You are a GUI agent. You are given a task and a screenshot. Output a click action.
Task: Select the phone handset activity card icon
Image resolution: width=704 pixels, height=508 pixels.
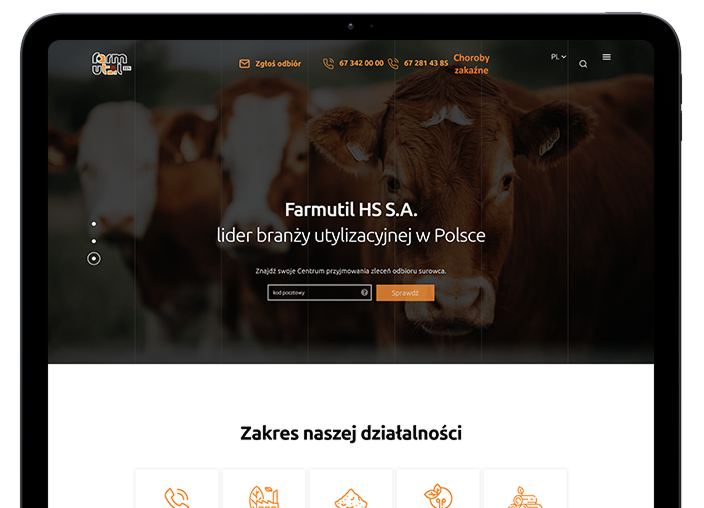click(x=176, y=498)
